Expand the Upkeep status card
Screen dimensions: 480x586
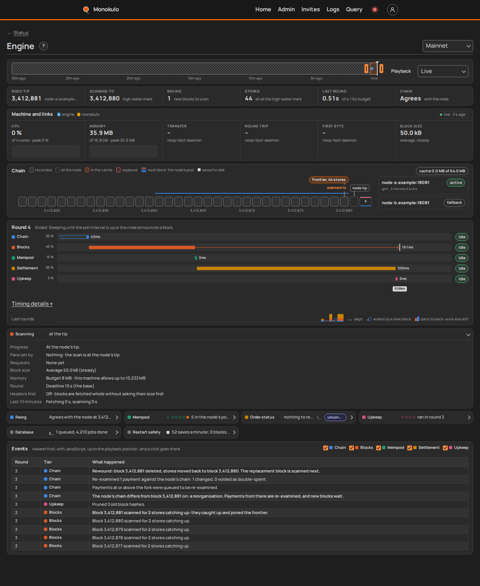click(x=416, y=417)
